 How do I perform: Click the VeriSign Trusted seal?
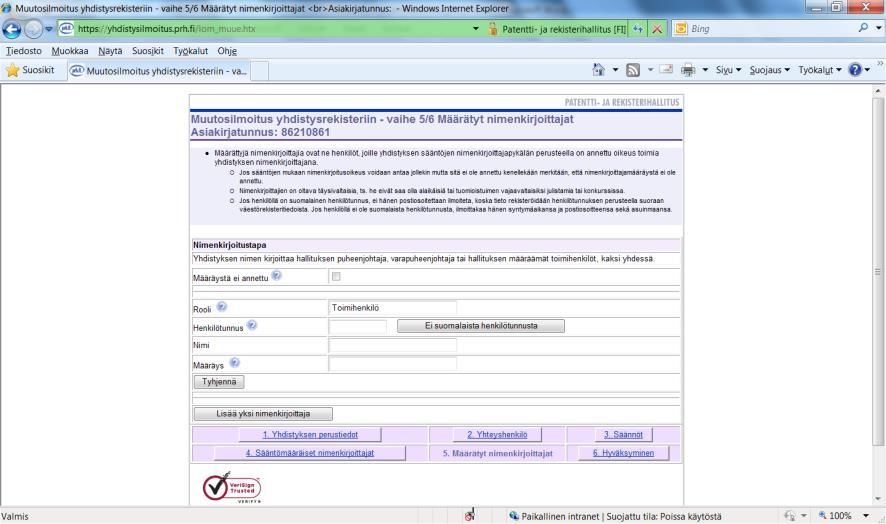tap(232, 487)
